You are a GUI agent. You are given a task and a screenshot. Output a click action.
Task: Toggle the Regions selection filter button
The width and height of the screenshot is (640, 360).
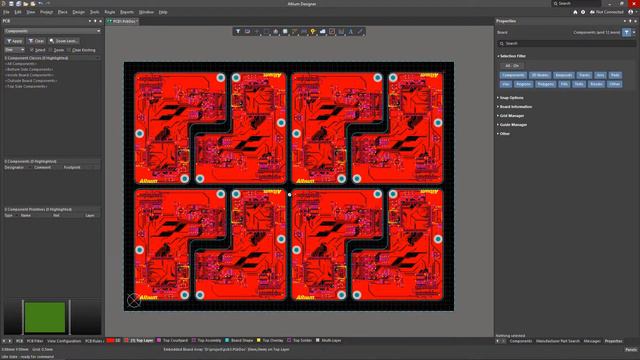(x=523, y=84)
